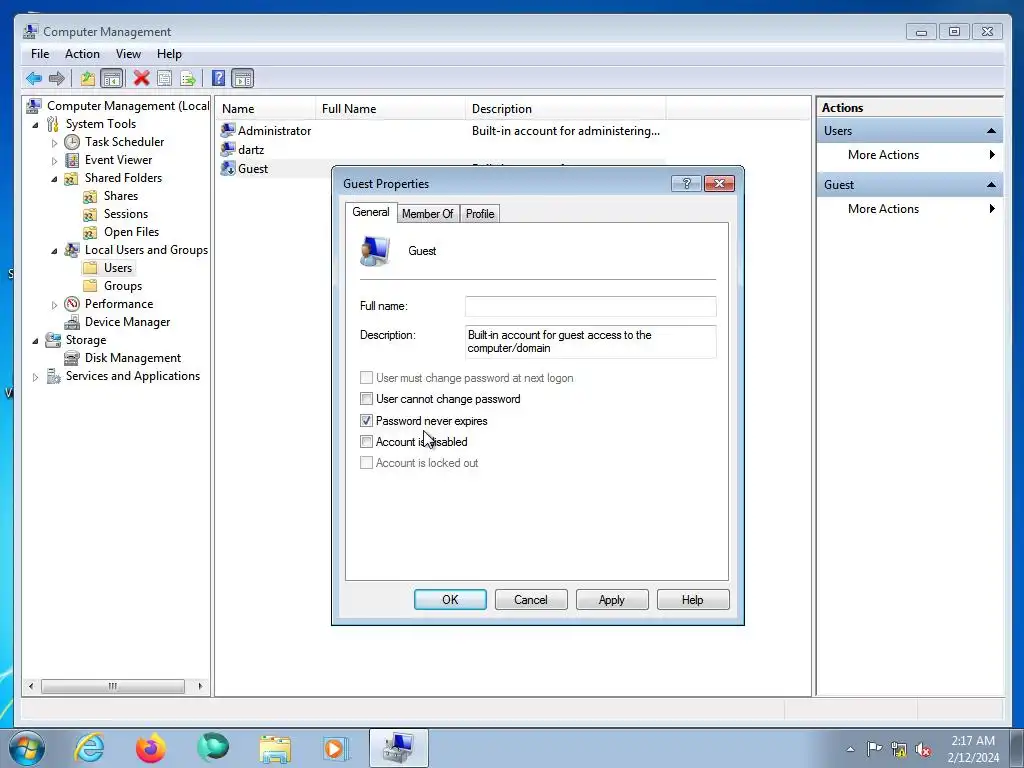Click the Properties toolbar icon
This screenshot has width=1024, height=768.
[x=165, y=79]
